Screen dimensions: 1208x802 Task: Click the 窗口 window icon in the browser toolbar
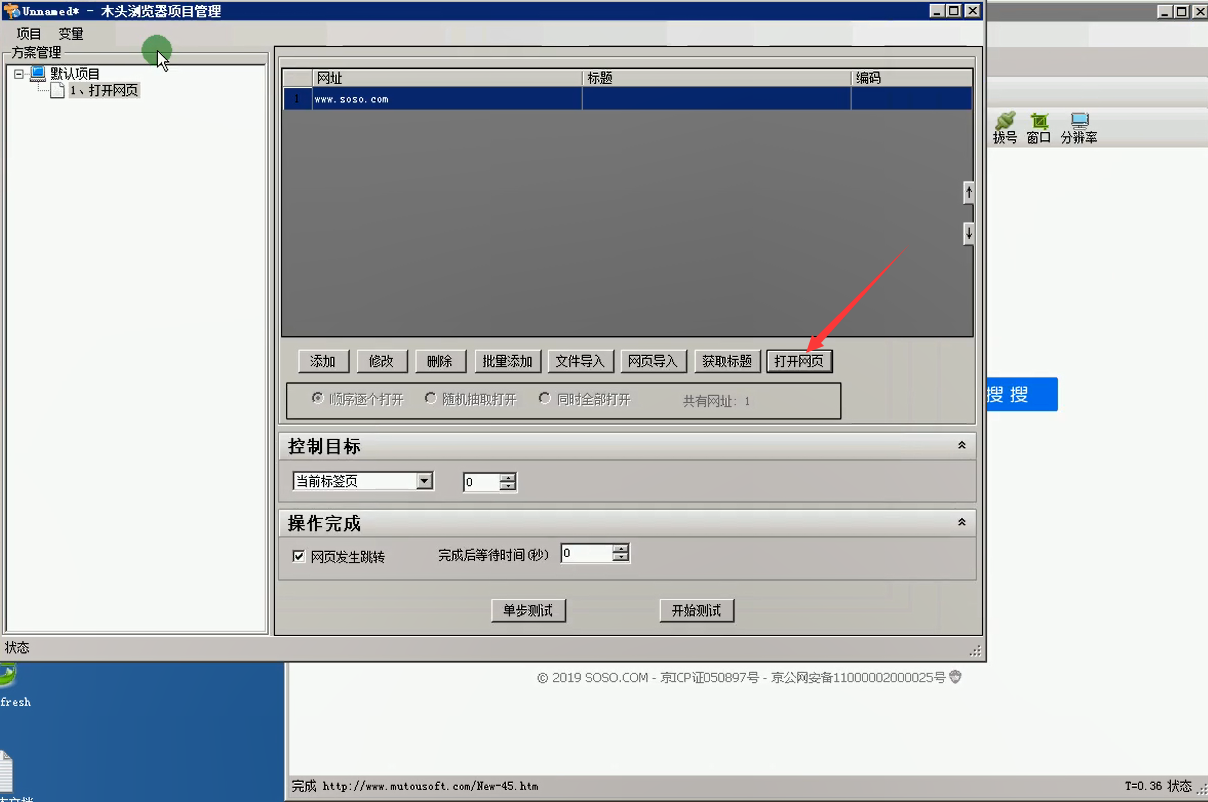[1039, 121]
